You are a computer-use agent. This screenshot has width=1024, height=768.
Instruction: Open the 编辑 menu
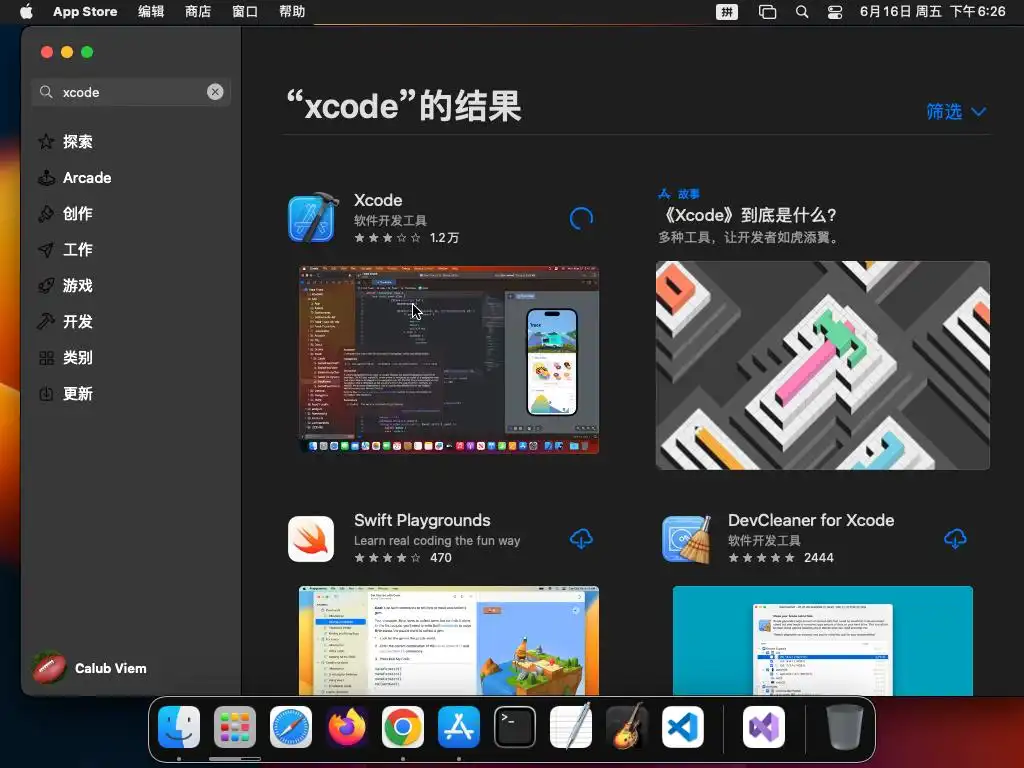click(151, 11)
